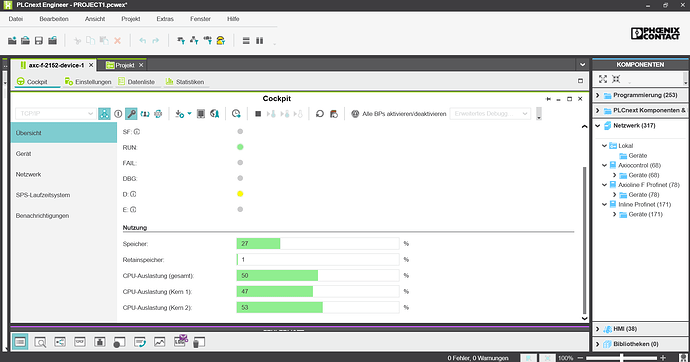The width and height of the screenshot is (690, 362).
Task: Select Gerät in the Cockpit sidebar
Action: [x=64, y=154]
